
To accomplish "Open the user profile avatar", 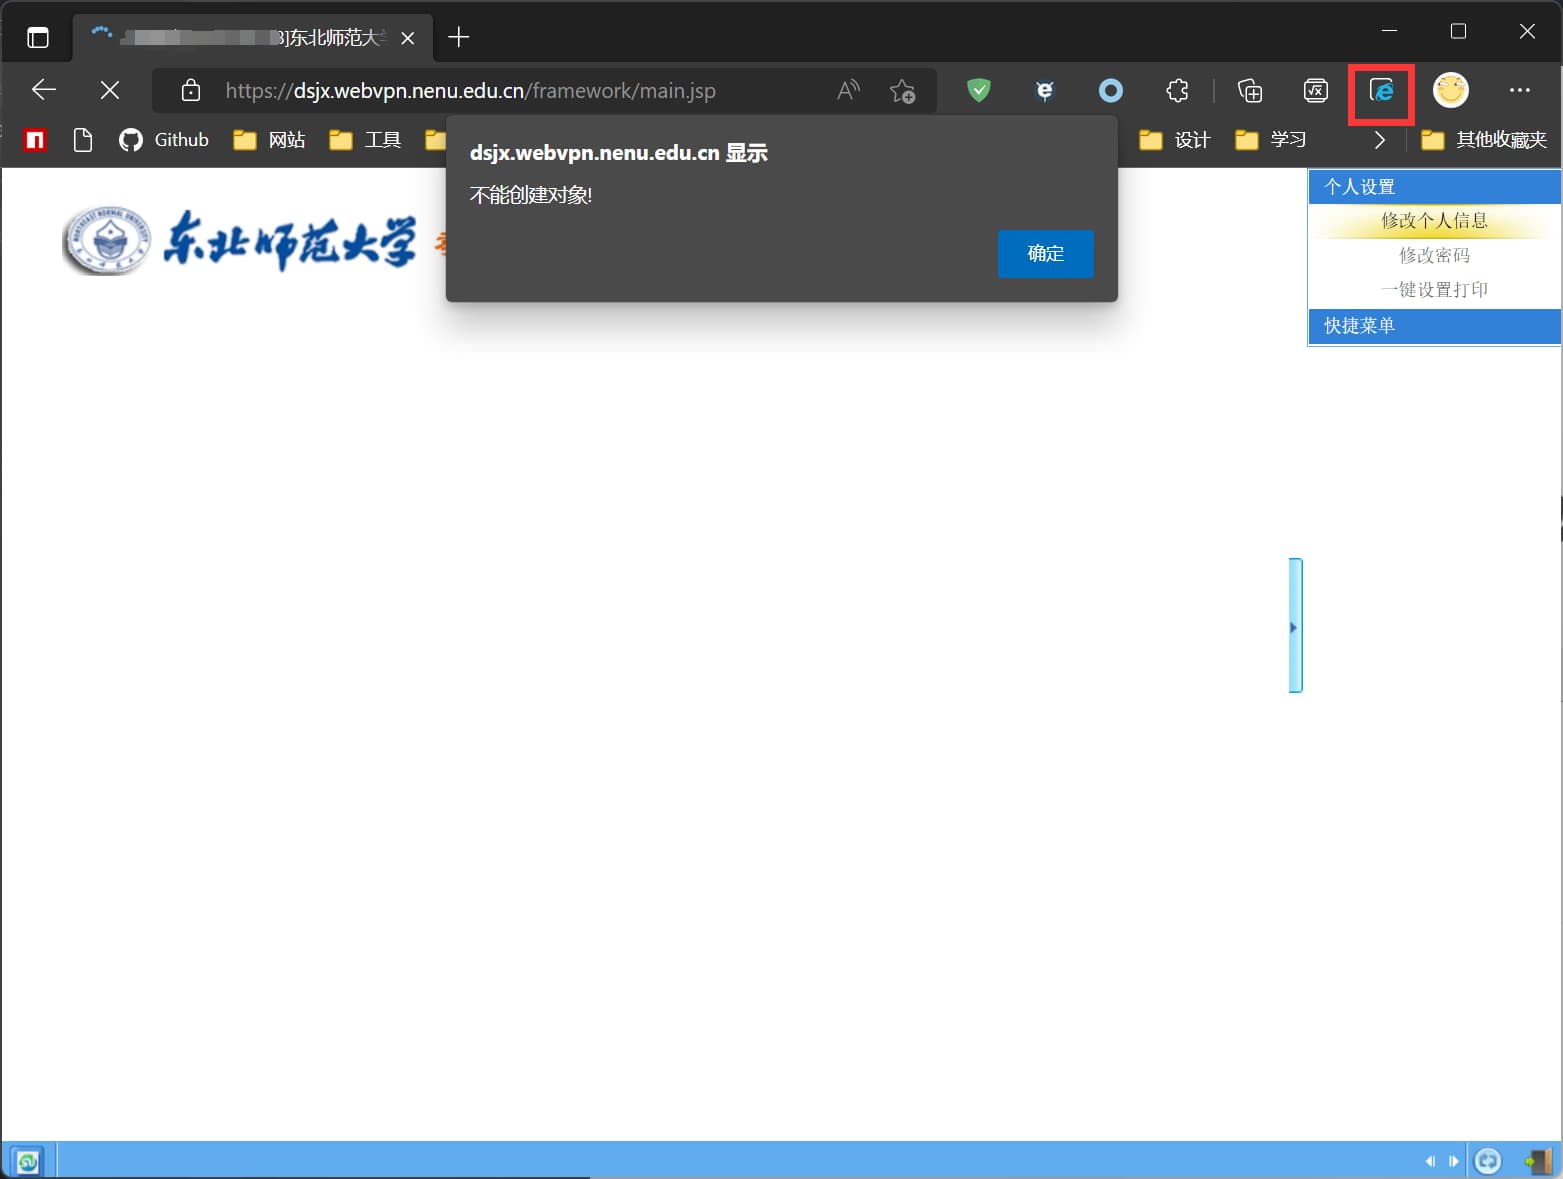I will pos(1451,90).
